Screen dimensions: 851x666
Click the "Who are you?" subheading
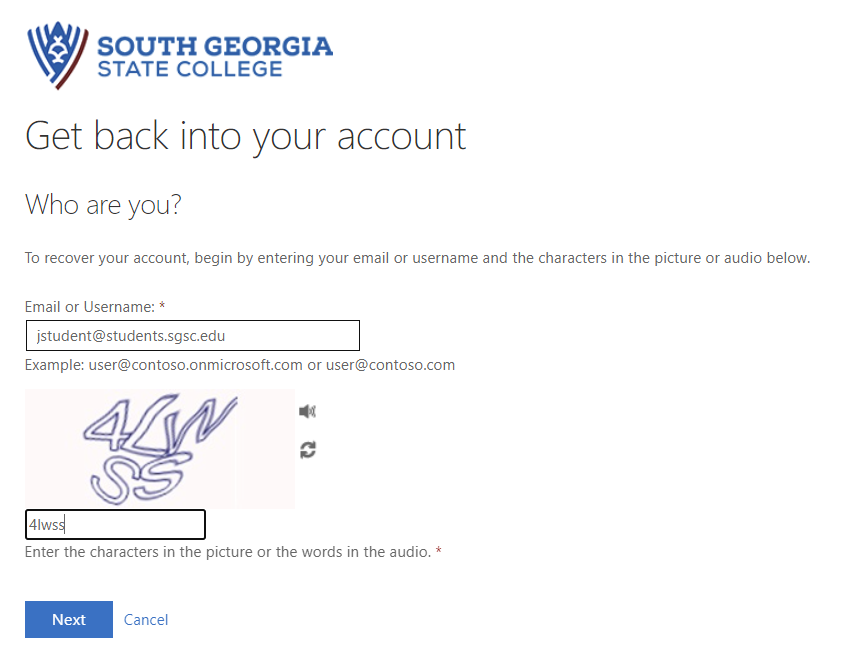103,205
